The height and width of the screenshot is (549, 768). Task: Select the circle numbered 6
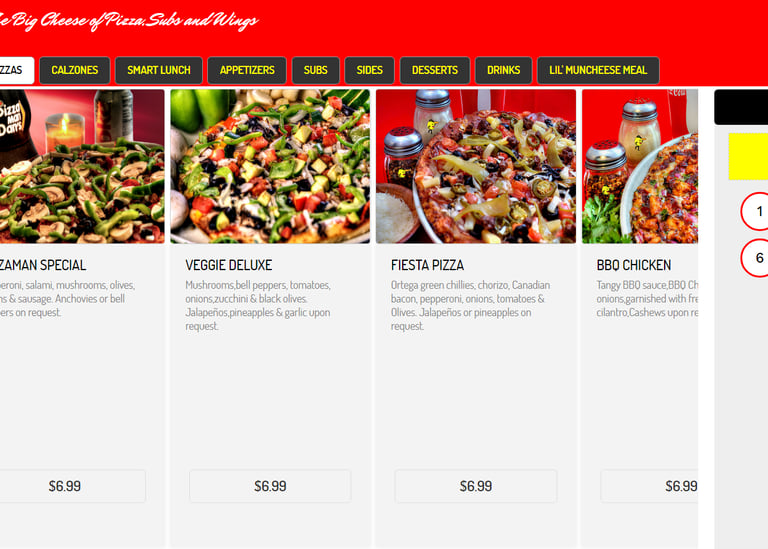[755, 258]
